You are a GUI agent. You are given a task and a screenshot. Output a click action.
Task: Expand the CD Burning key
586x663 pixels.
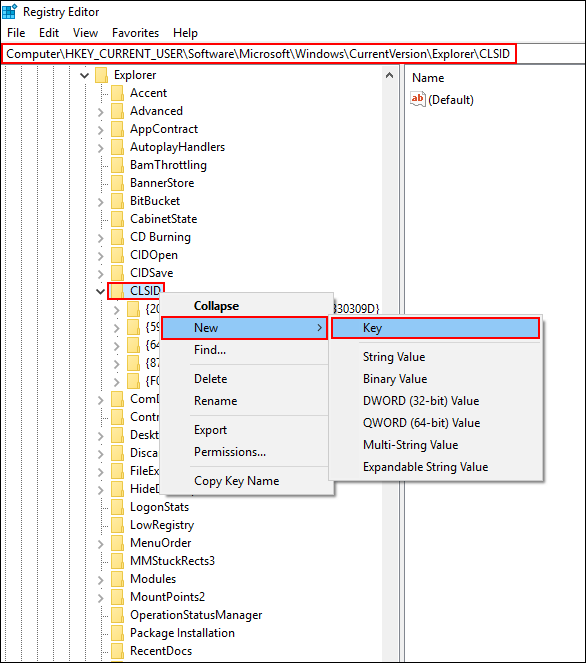[100, 238]
